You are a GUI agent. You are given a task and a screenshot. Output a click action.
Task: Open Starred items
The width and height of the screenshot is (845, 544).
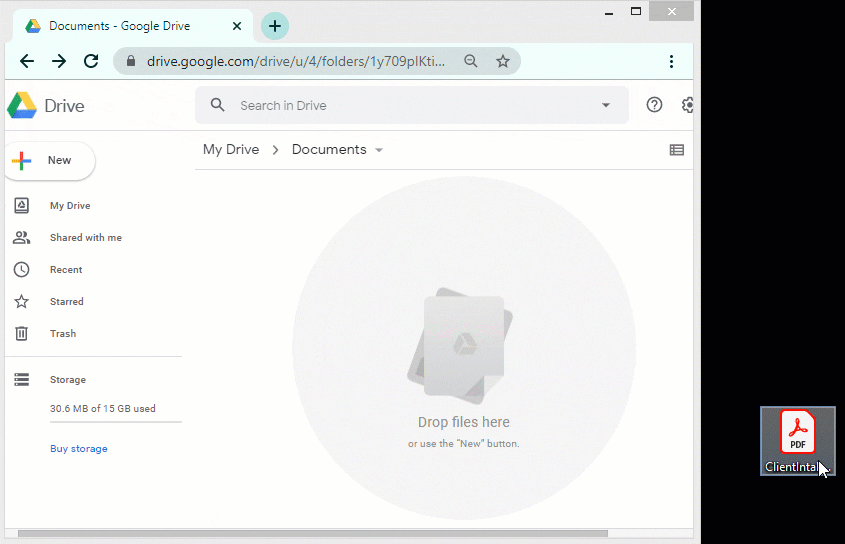coord(66,301)
